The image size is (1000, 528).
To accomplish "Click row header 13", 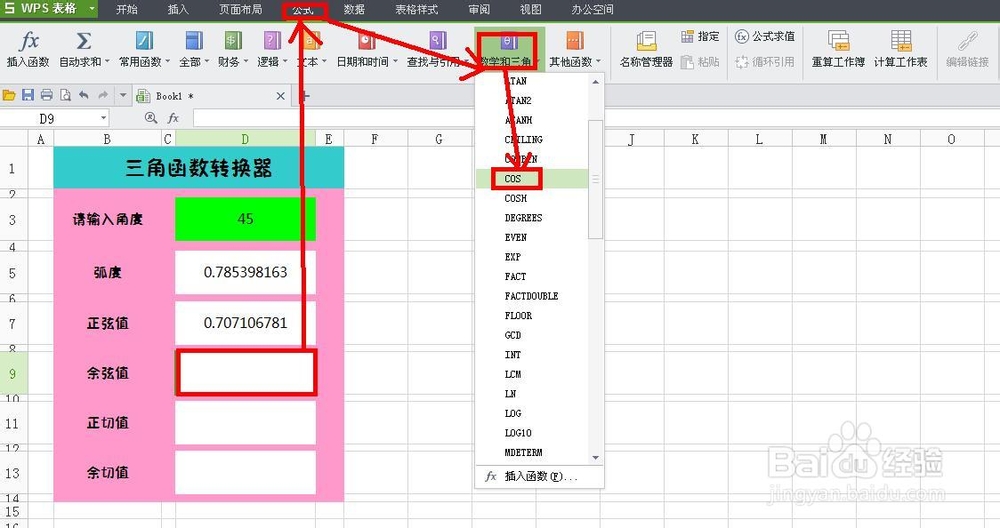I will click(x=13, y=473).
